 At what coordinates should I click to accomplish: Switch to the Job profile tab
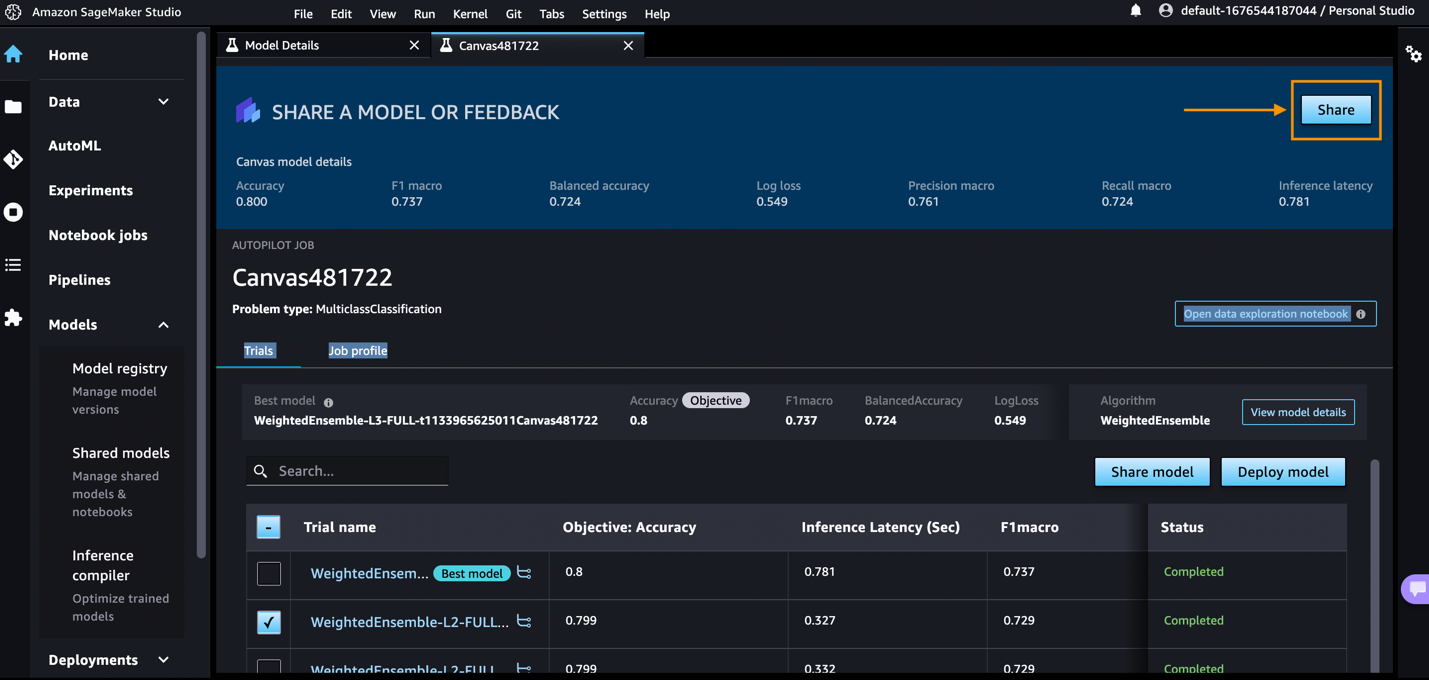point(358,351)
